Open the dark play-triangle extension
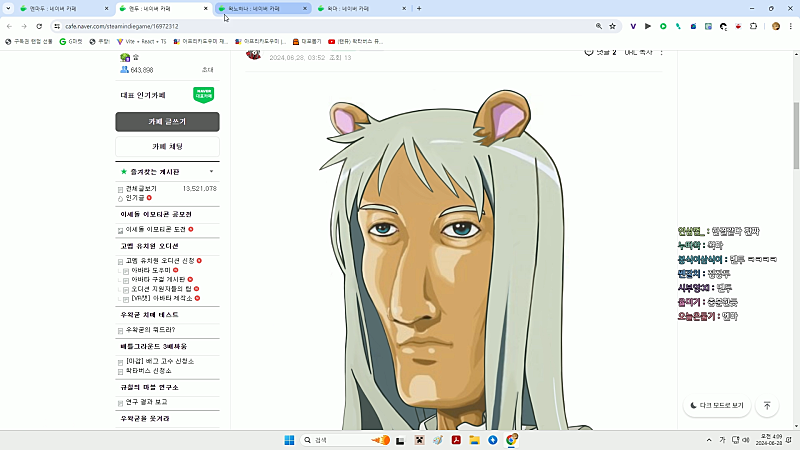This screenshot has width=800, height=450. click(x=648, y=26)
